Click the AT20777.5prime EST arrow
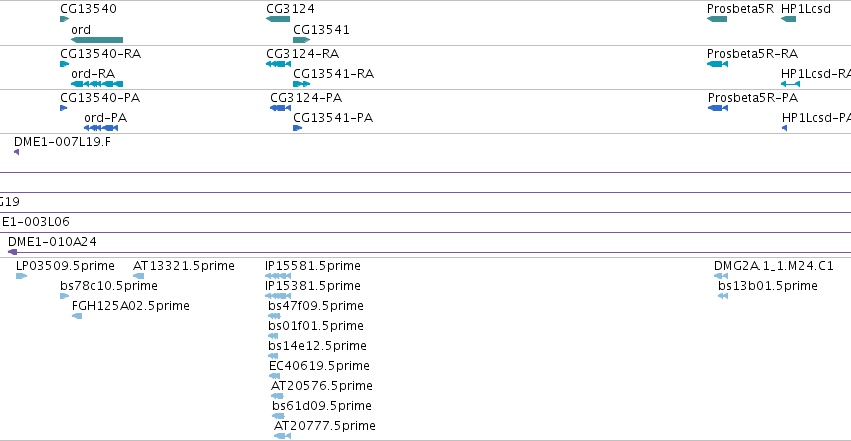The height and width of the screenshot is (441, 851). tap(282, 436)
